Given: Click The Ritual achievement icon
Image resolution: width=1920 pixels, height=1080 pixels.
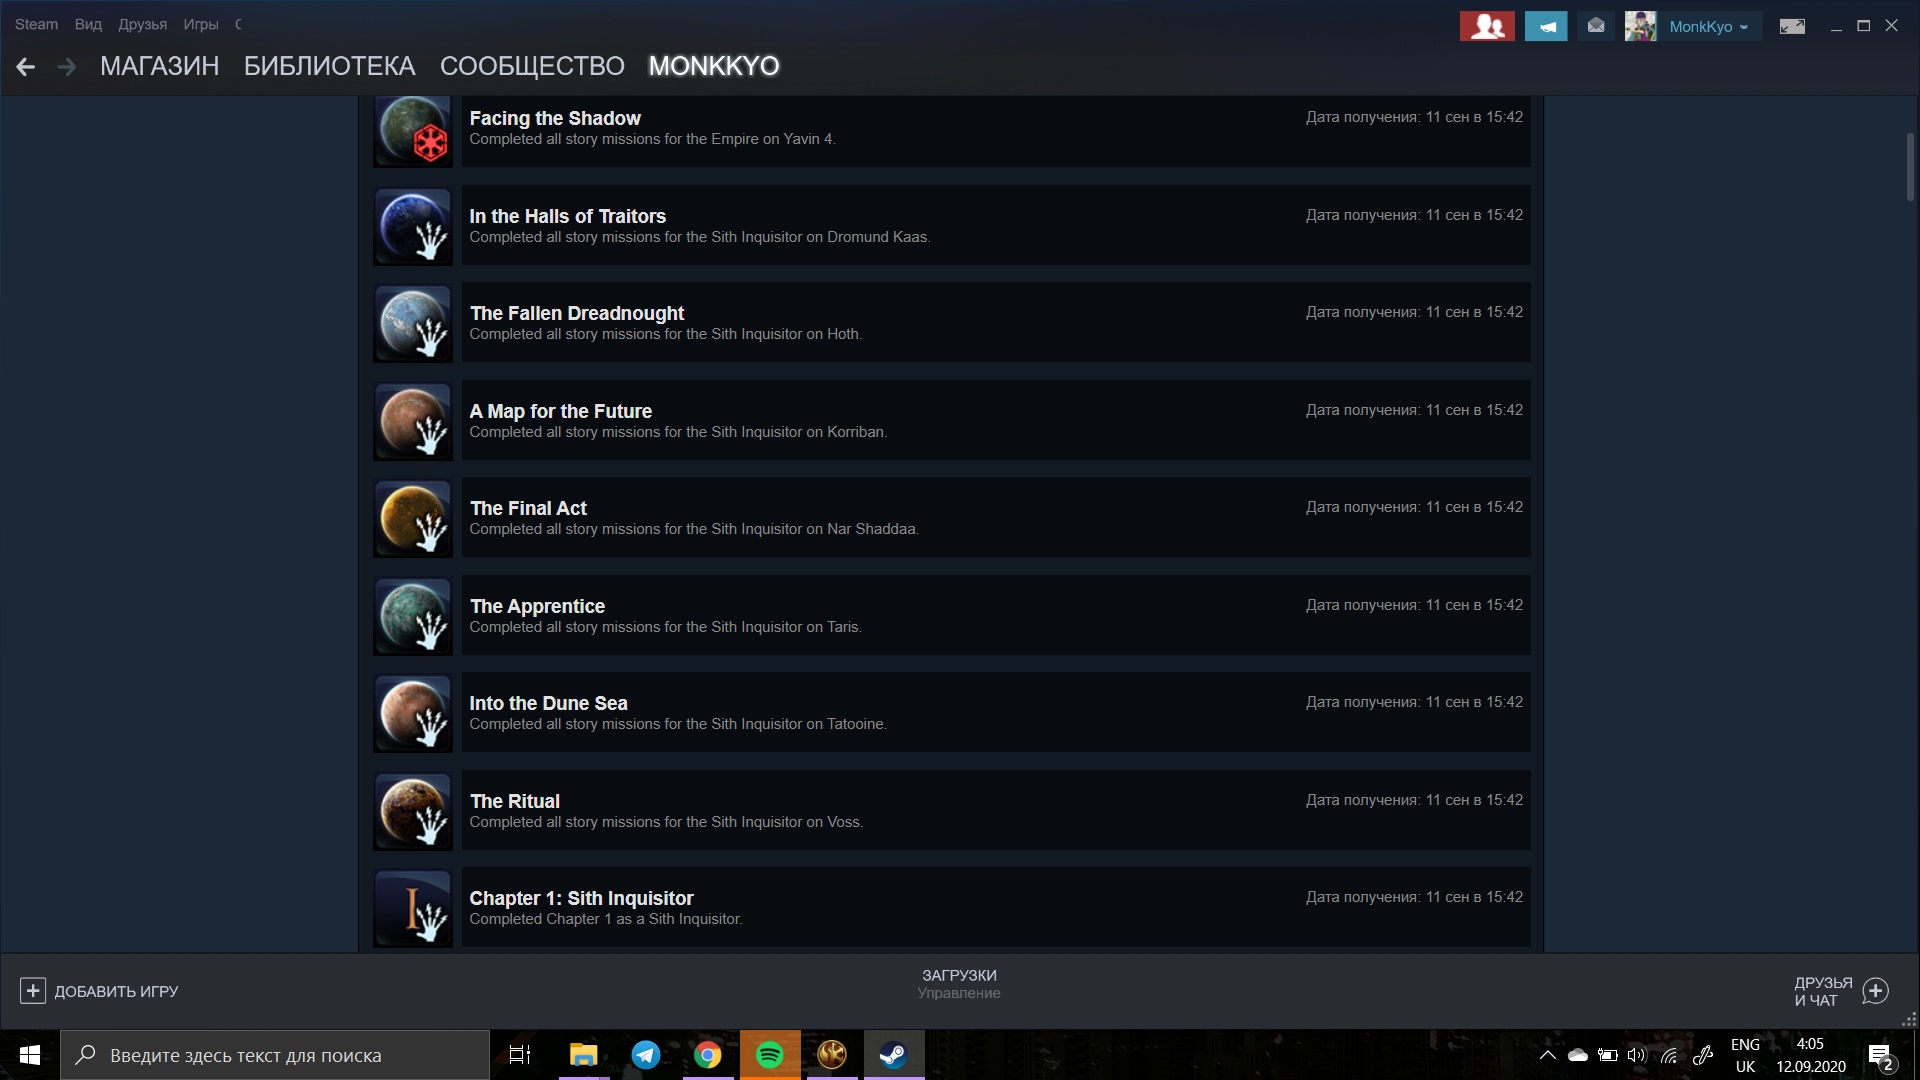Looking at the screenshot, I should tap(413, 811).
